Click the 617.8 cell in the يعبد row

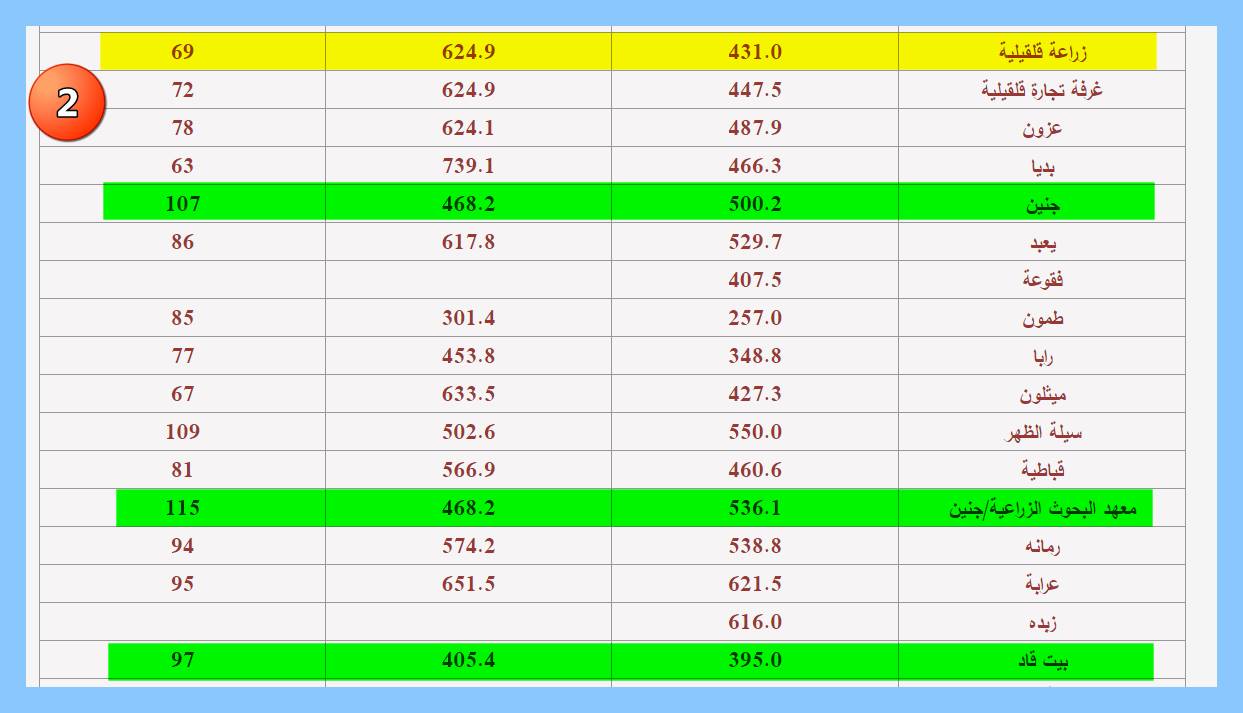coord(468,242)
